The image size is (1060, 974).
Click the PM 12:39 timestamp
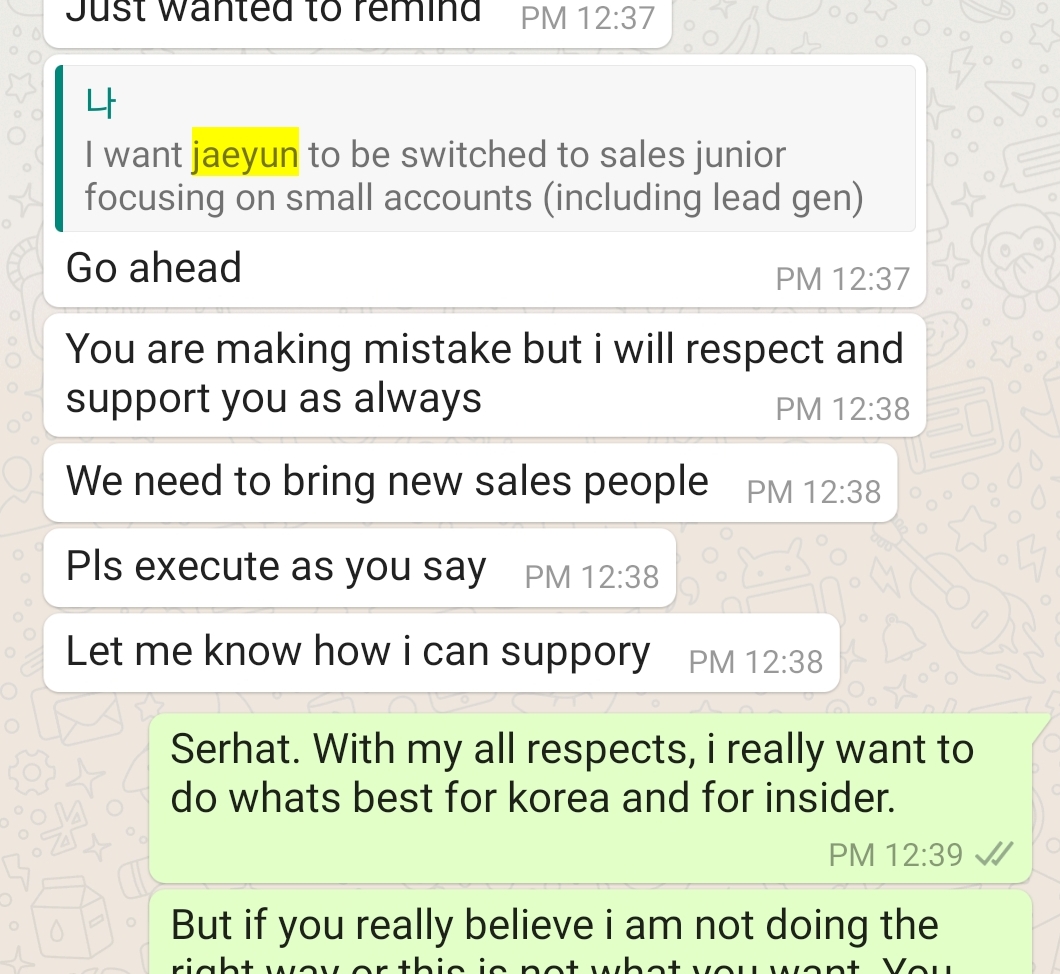coord(895,855)
